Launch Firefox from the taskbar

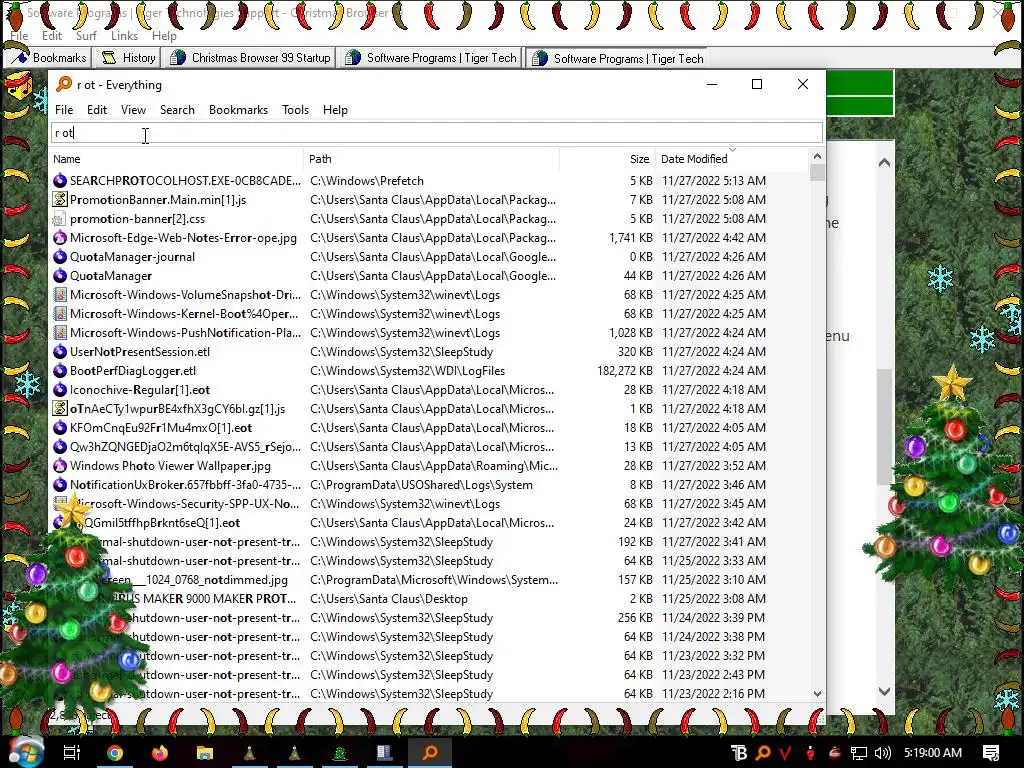click(159, 753)
